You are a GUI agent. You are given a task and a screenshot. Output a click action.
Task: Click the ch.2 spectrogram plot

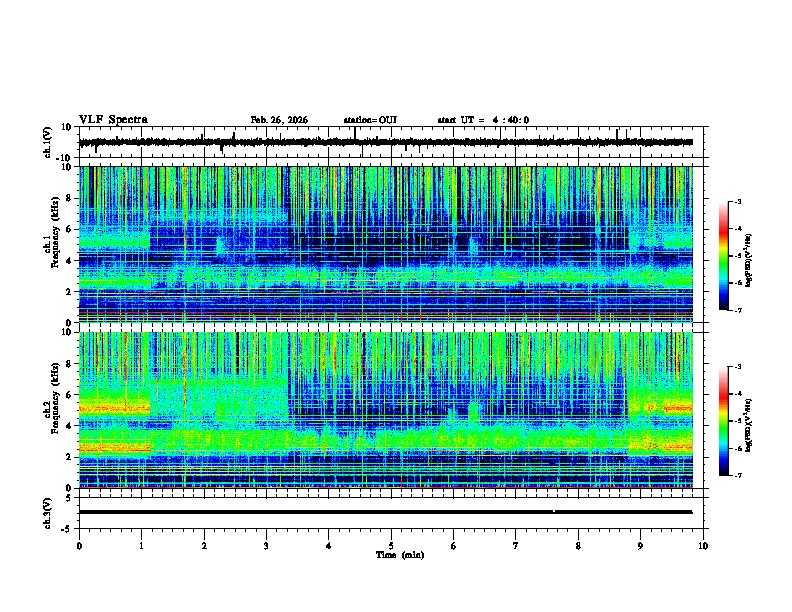pyautogui.click(x=385, y=410)
